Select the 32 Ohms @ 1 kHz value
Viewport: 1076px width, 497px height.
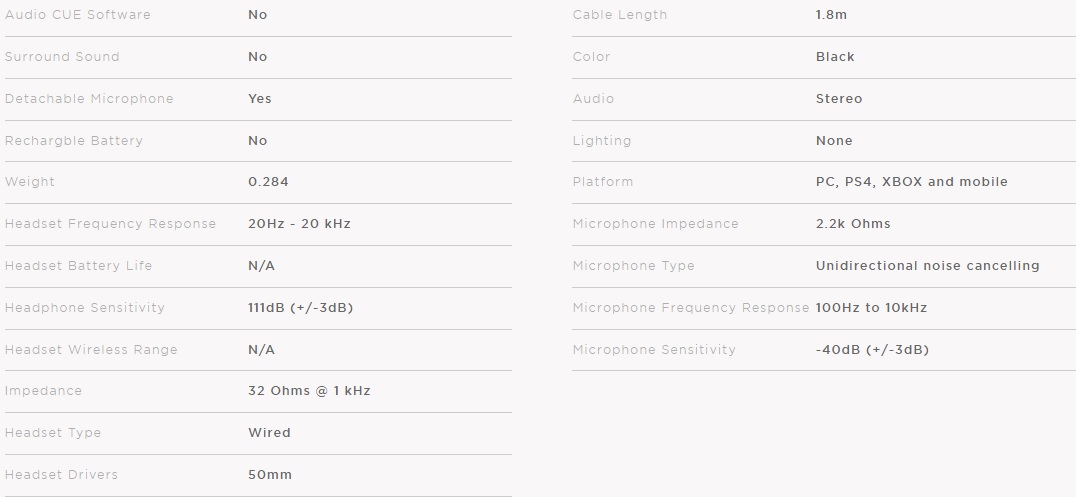309,391
